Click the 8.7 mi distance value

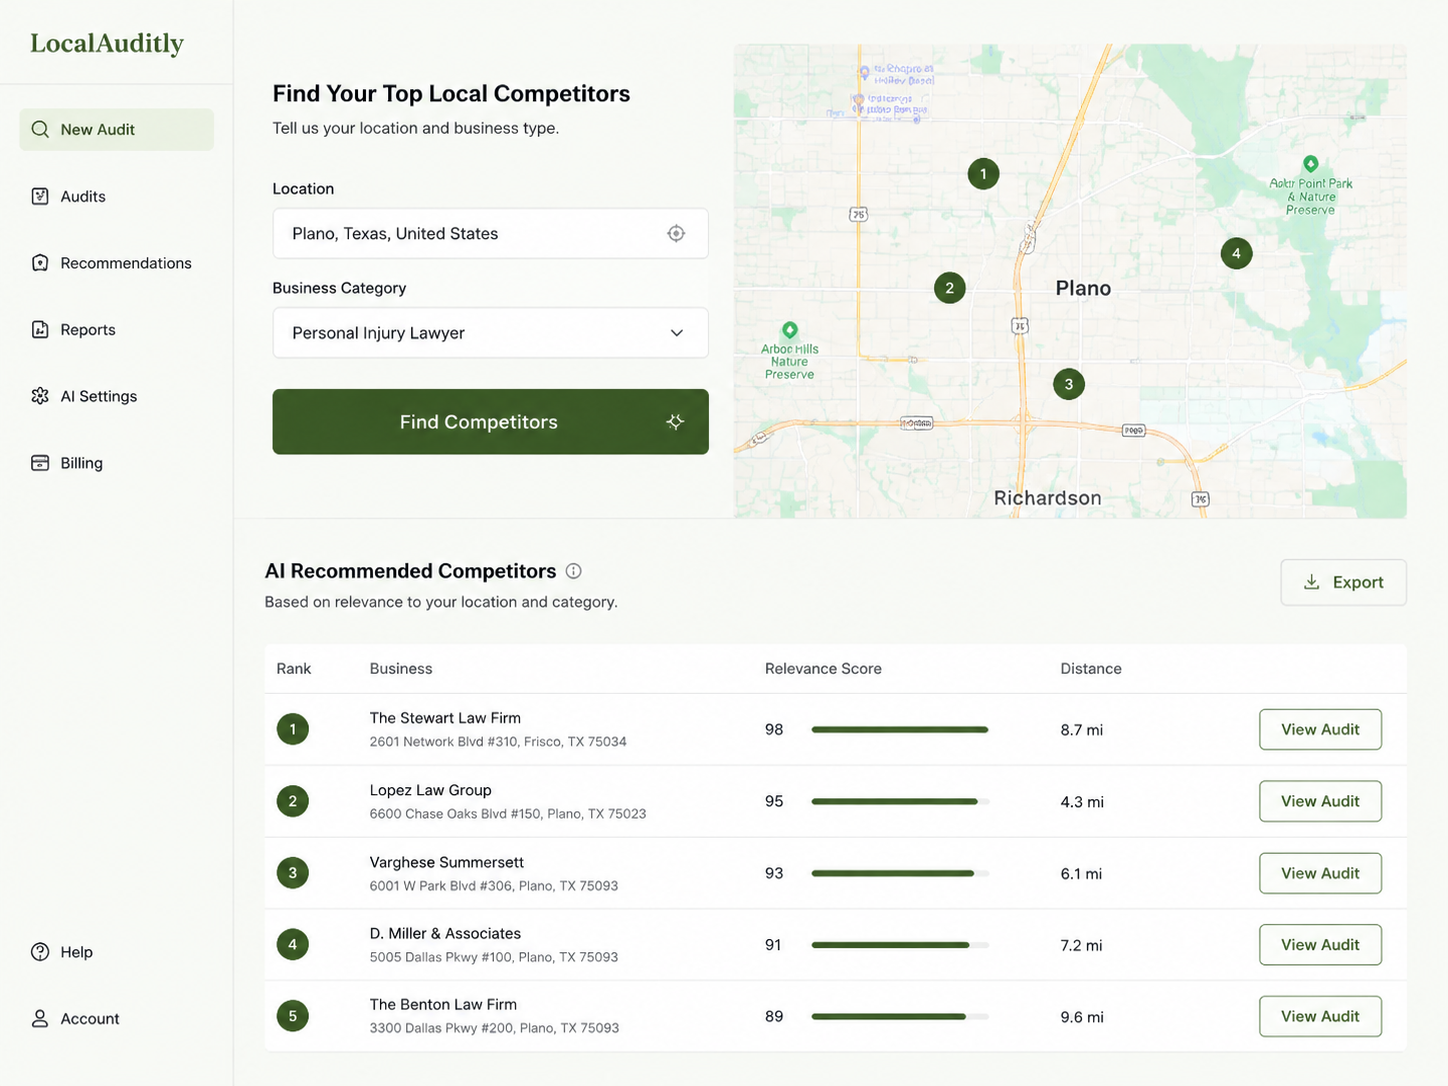click(1082, 730)
